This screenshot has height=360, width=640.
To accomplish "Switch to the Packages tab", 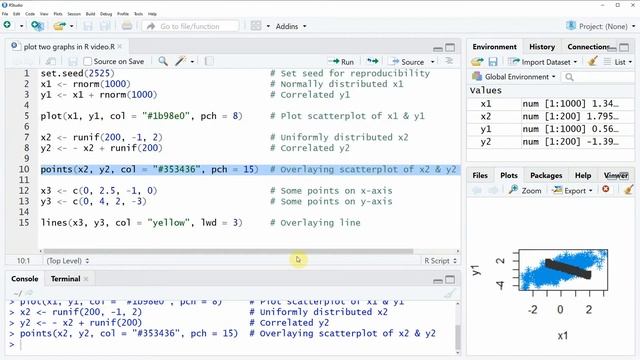I will 546,176.
